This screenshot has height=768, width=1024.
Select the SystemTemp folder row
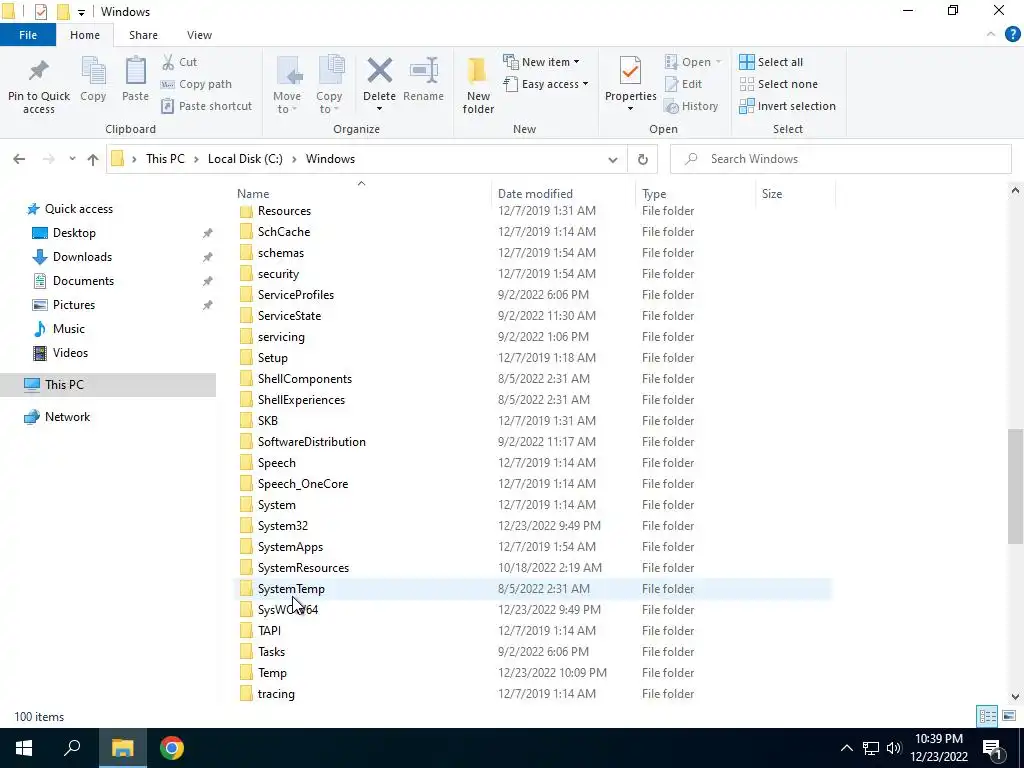click(x=533, y=588)
